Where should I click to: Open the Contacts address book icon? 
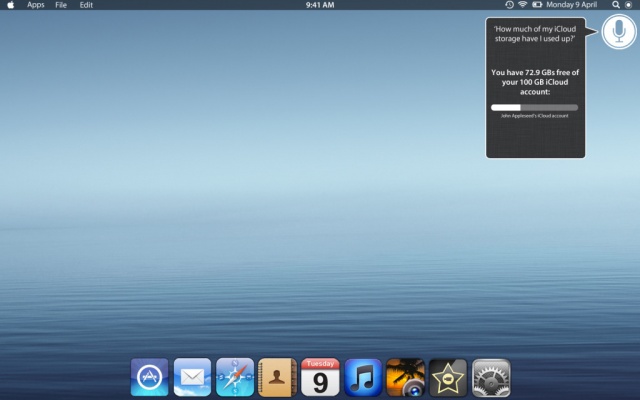(277, 377)
